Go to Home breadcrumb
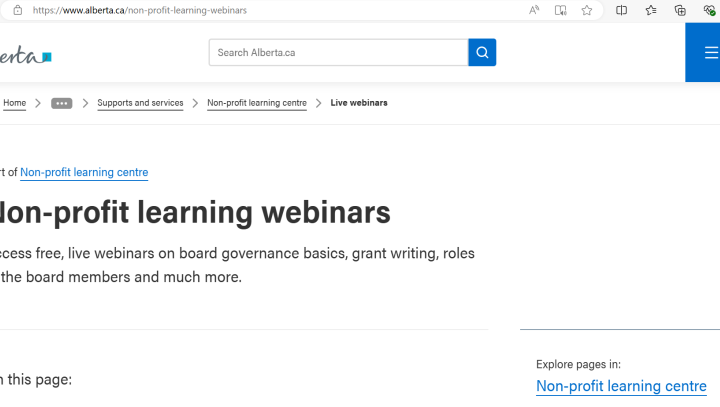Viewport: 720px width, 407px height. tap(14, 103)
